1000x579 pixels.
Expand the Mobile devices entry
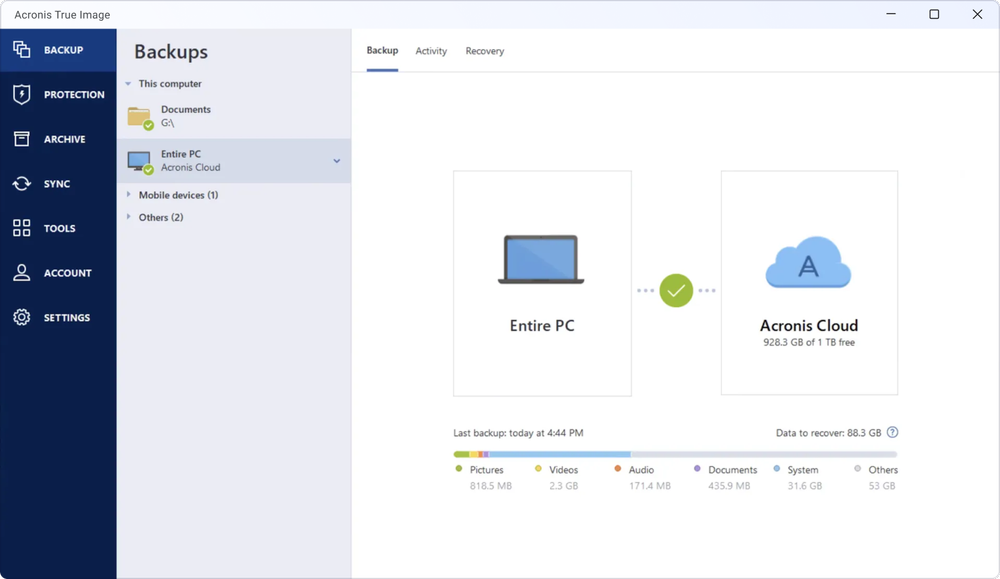129,195
